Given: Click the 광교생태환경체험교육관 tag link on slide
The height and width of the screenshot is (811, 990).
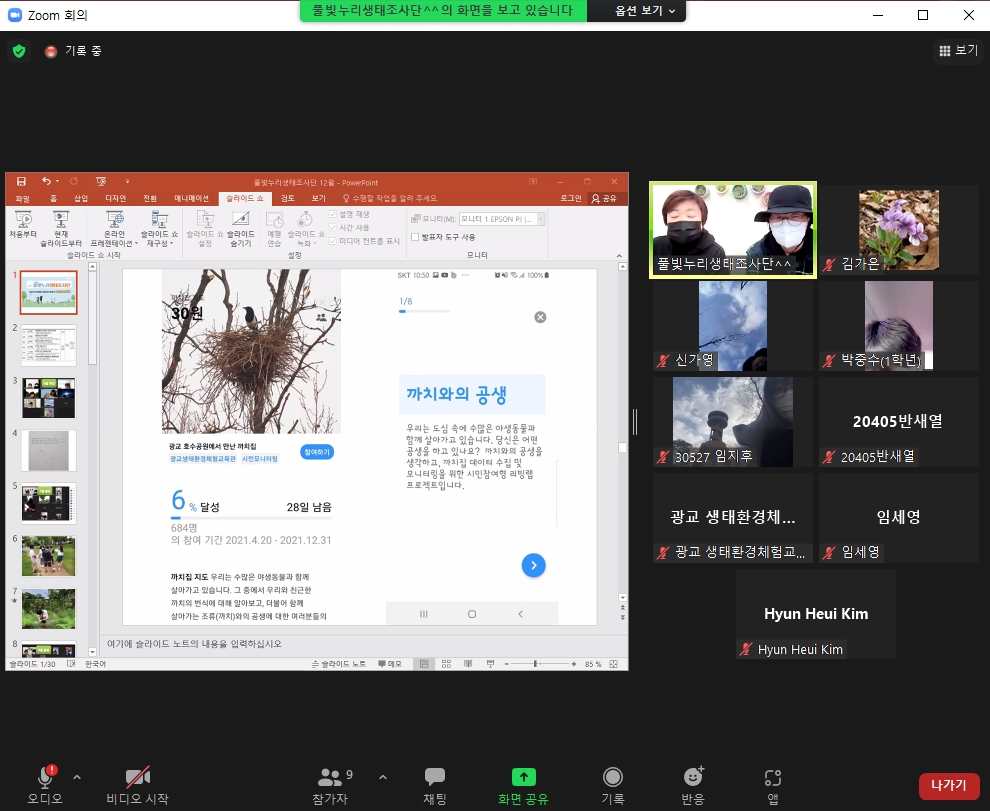Looking at the screenshot, I should pos(203,459).
